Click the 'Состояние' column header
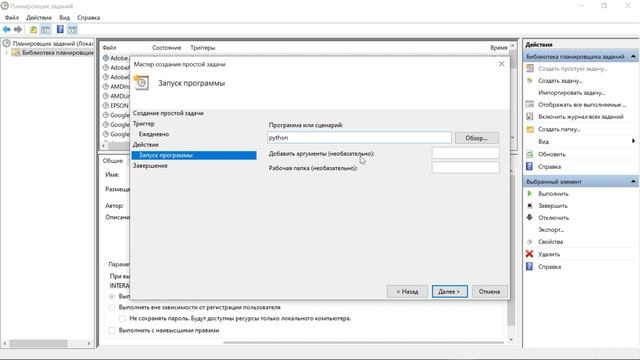Viewport: 640px width, 360px height. tap(167, 48)
